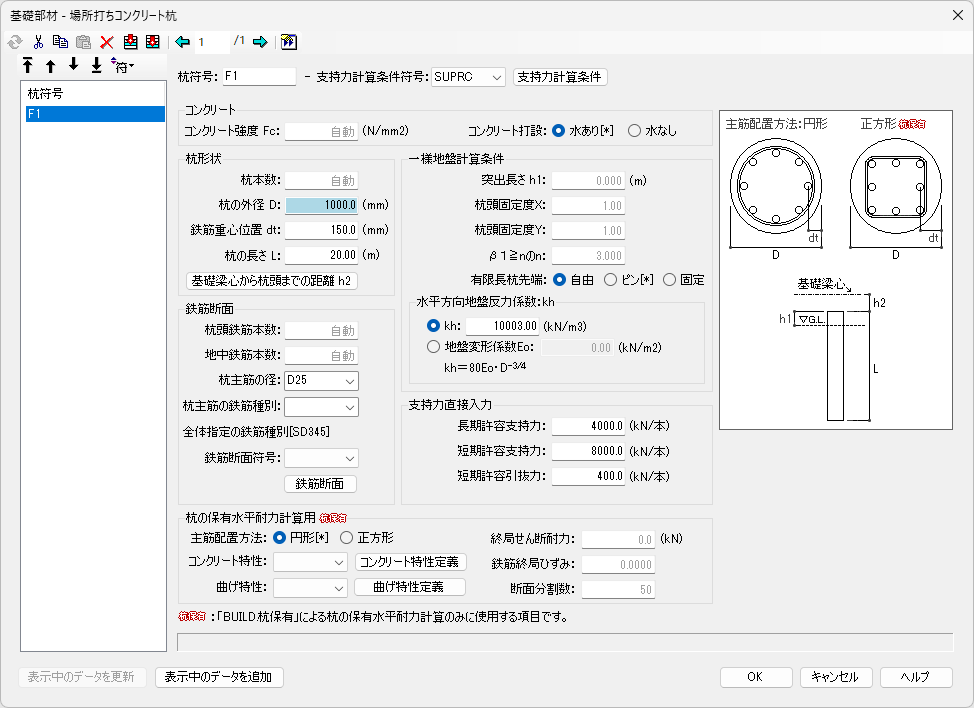Screen dimensions: 974x708
Task: Click the 支持力計算条件 button
Action: click(559, 77)
